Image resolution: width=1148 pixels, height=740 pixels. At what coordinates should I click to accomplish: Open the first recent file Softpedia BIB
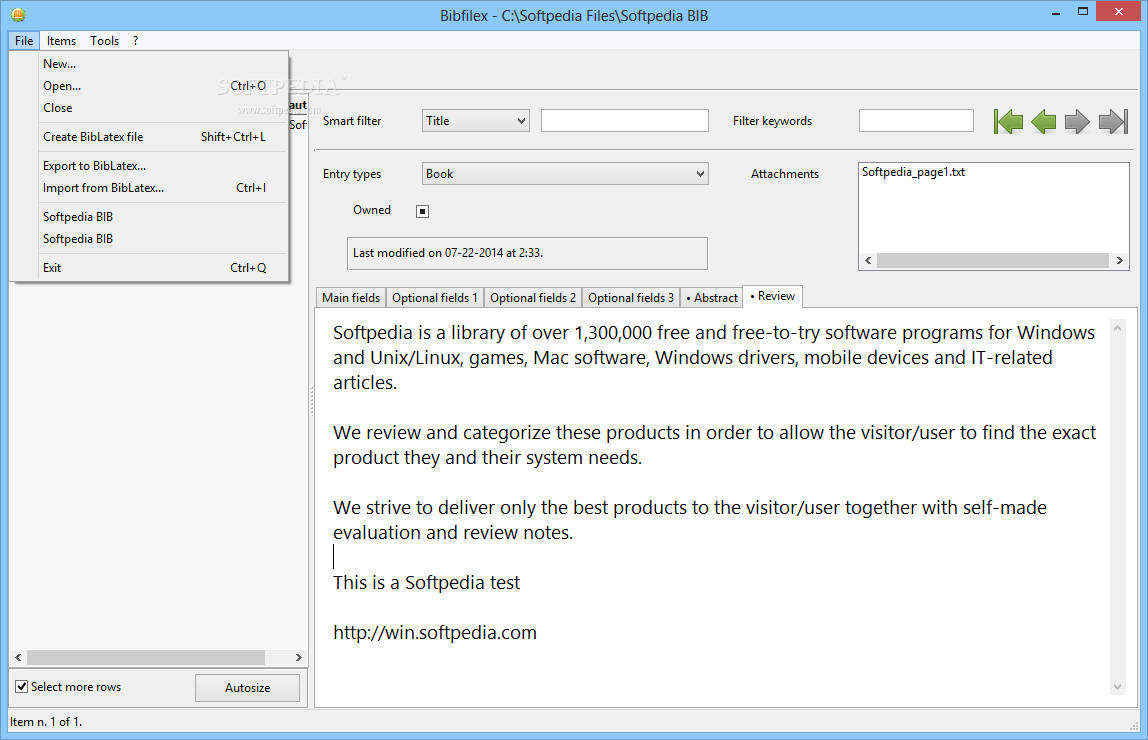149,217
